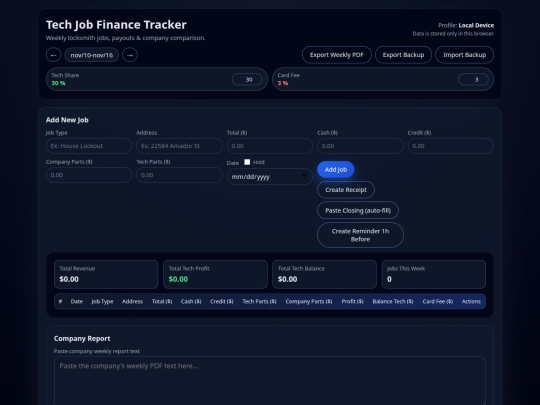
Task: Click the Actions column header
Action: click(x=471, y=301)
